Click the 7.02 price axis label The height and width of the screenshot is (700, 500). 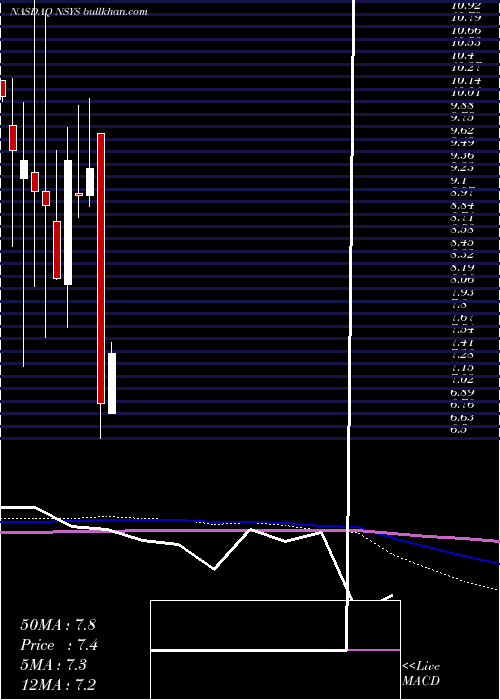tap(463, 380)
